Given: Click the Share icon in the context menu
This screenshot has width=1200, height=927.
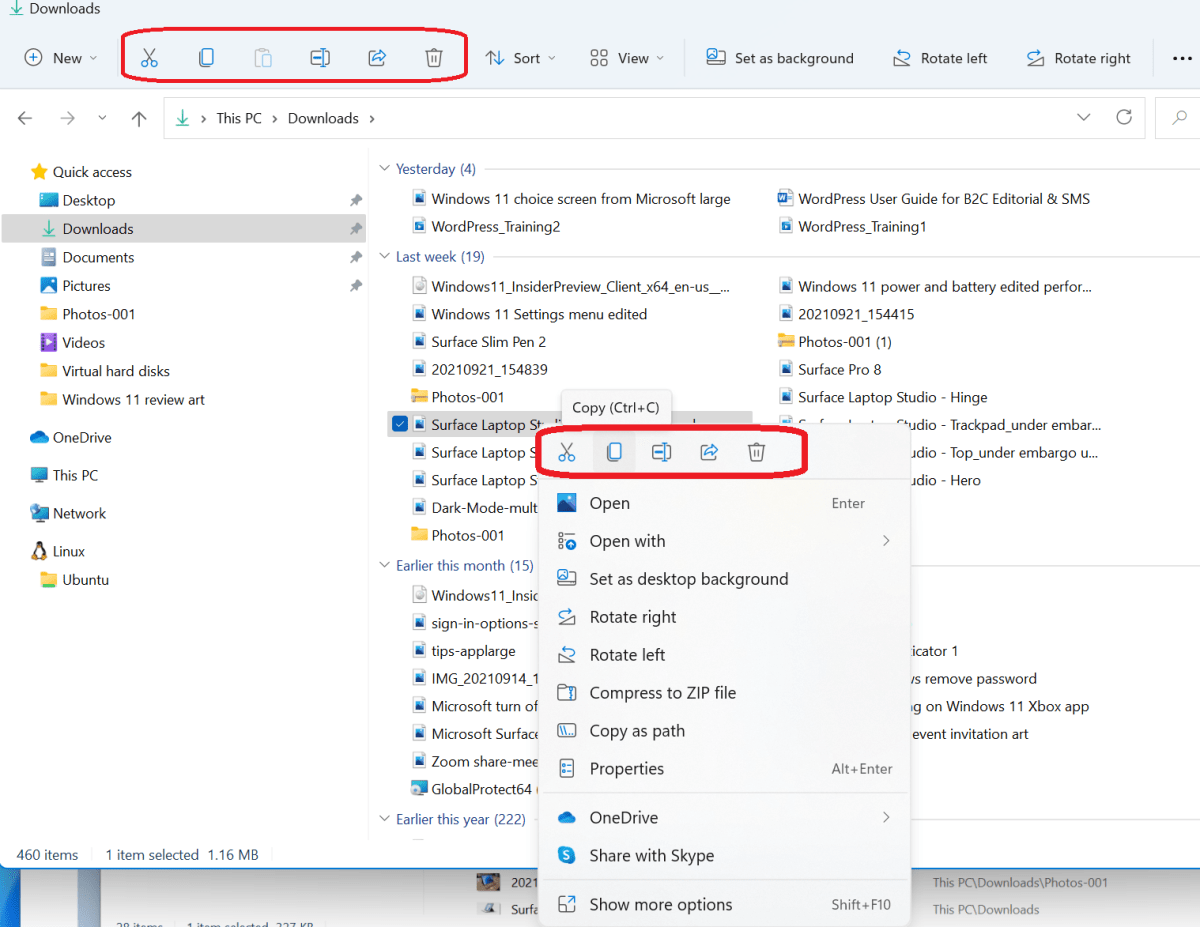Looking at the screenshot, I should click(x=709, y=452).
